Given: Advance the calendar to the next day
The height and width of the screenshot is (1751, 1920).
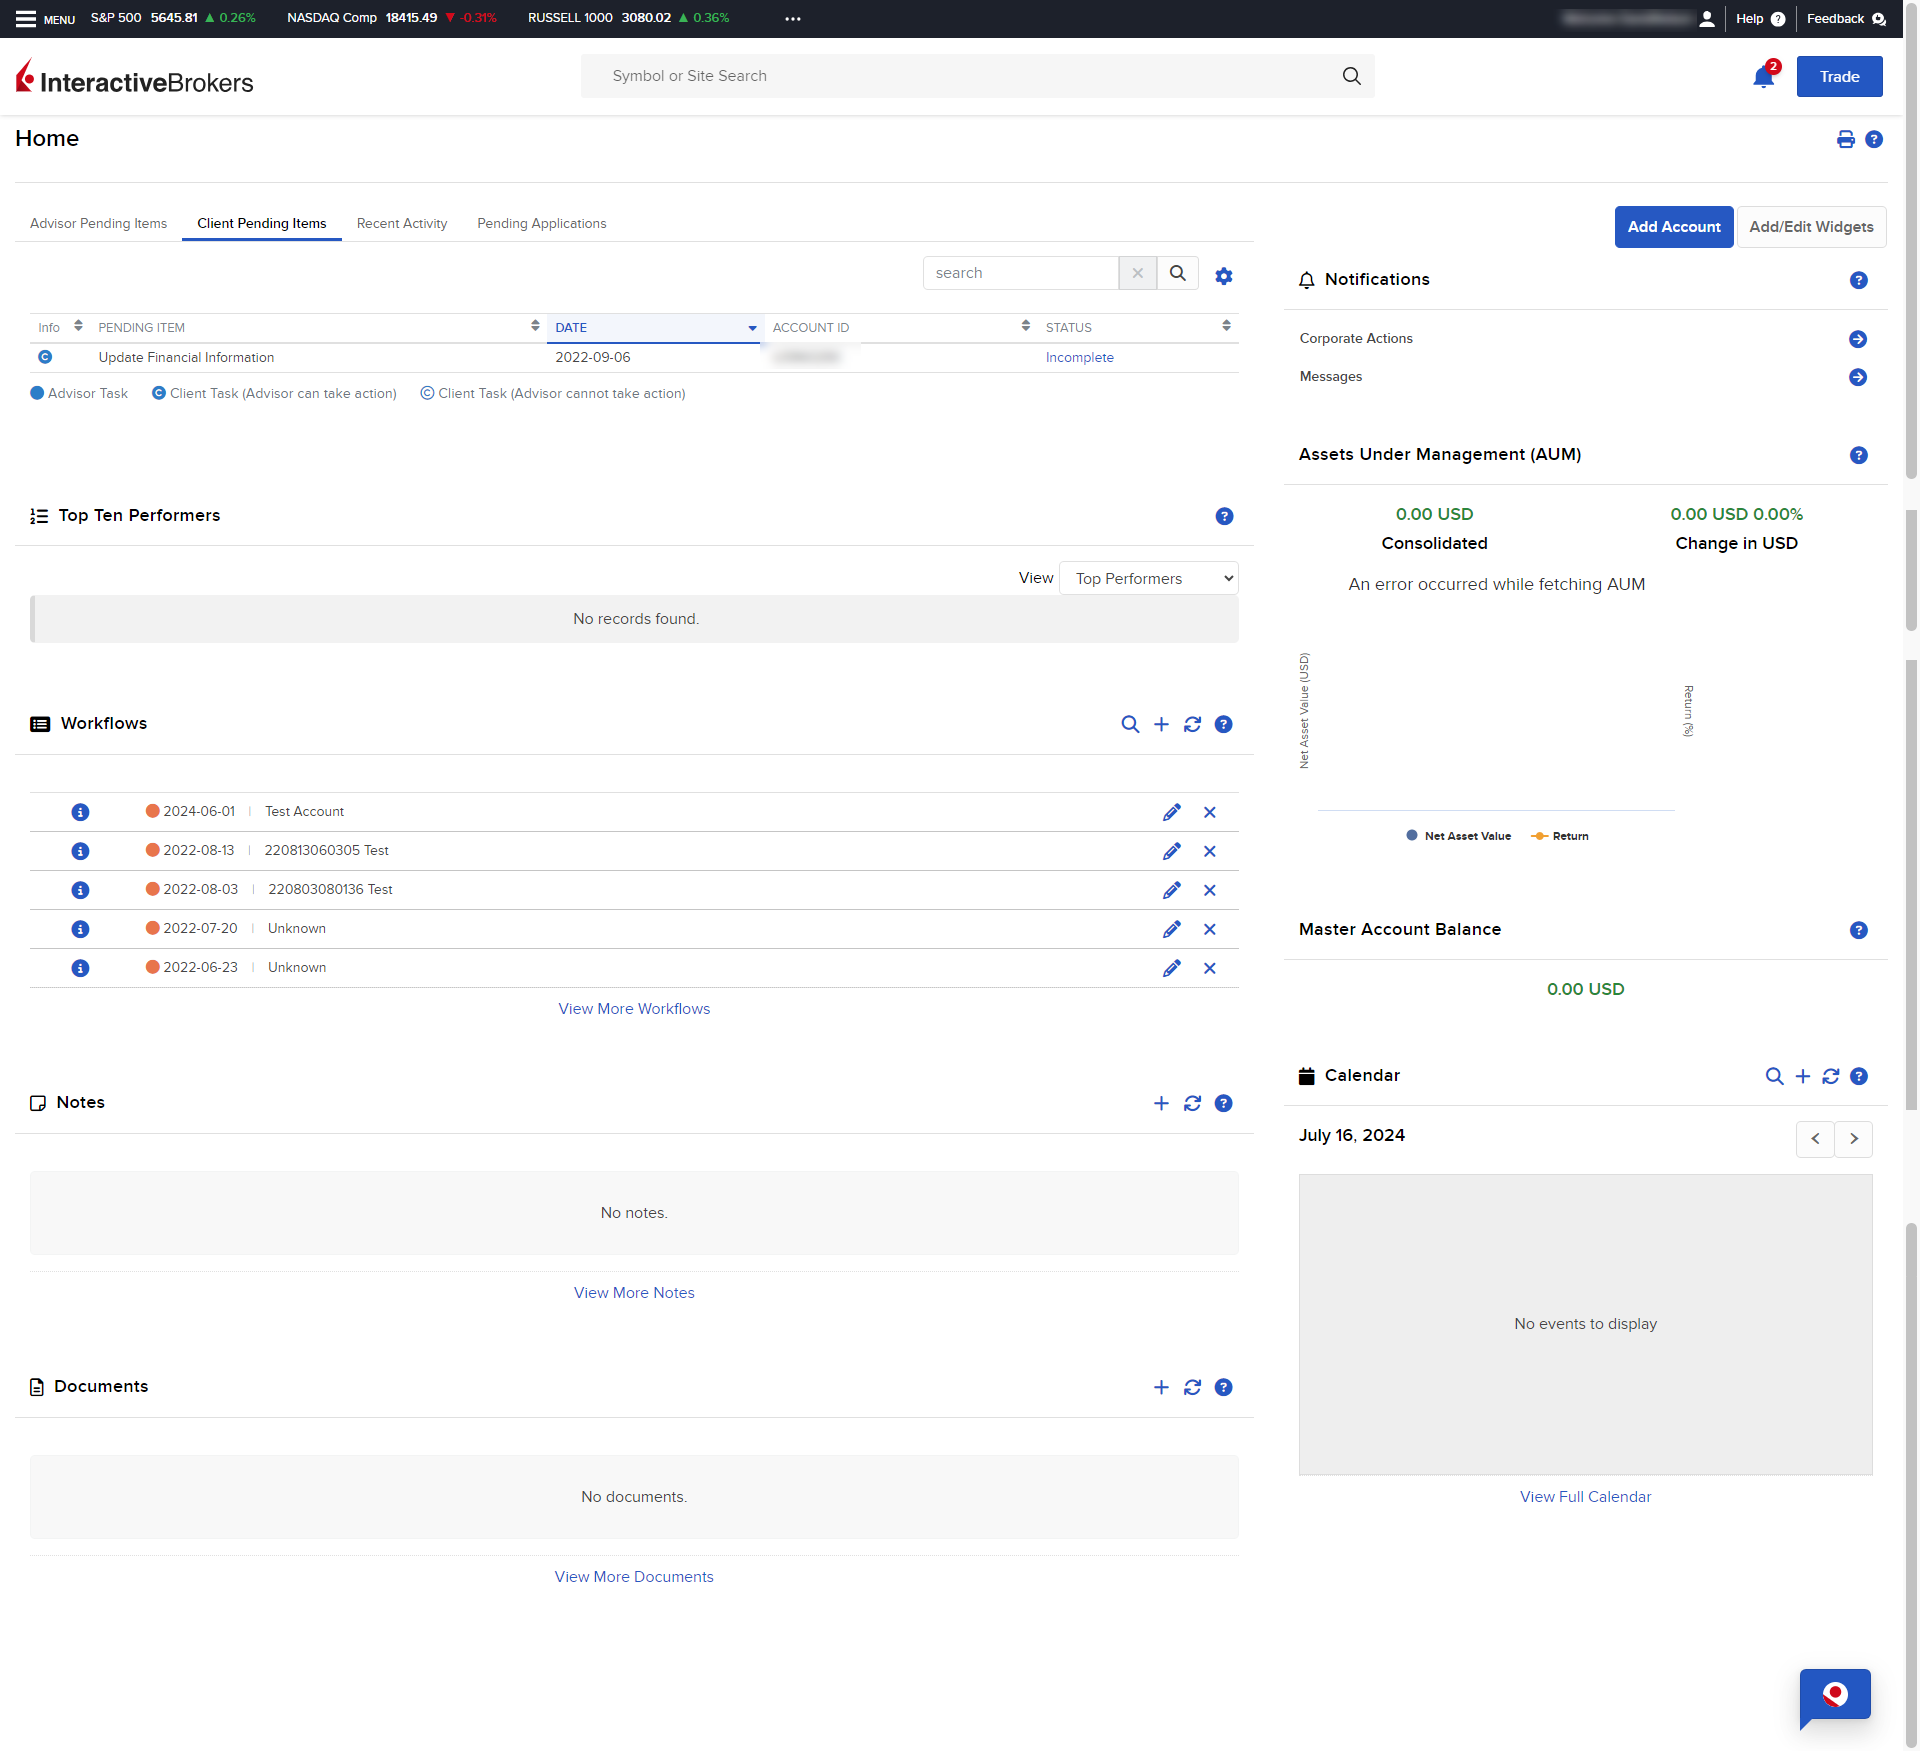Looking at the screenshot, I should point(1854,1139).
